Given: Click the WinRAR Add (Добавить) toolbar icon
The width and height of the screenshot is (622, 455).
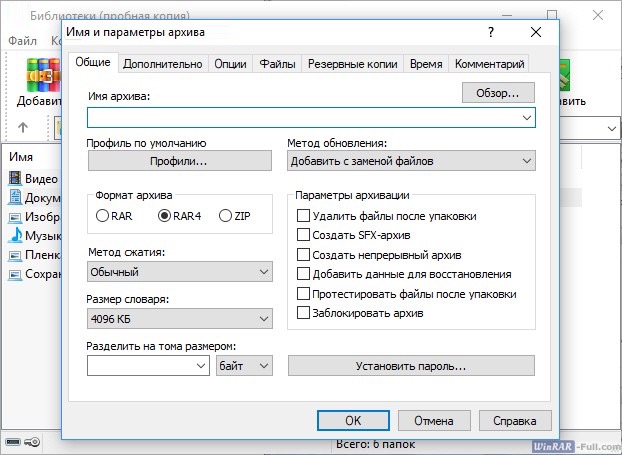Looking at the screenshot, I should click(43, 75).
